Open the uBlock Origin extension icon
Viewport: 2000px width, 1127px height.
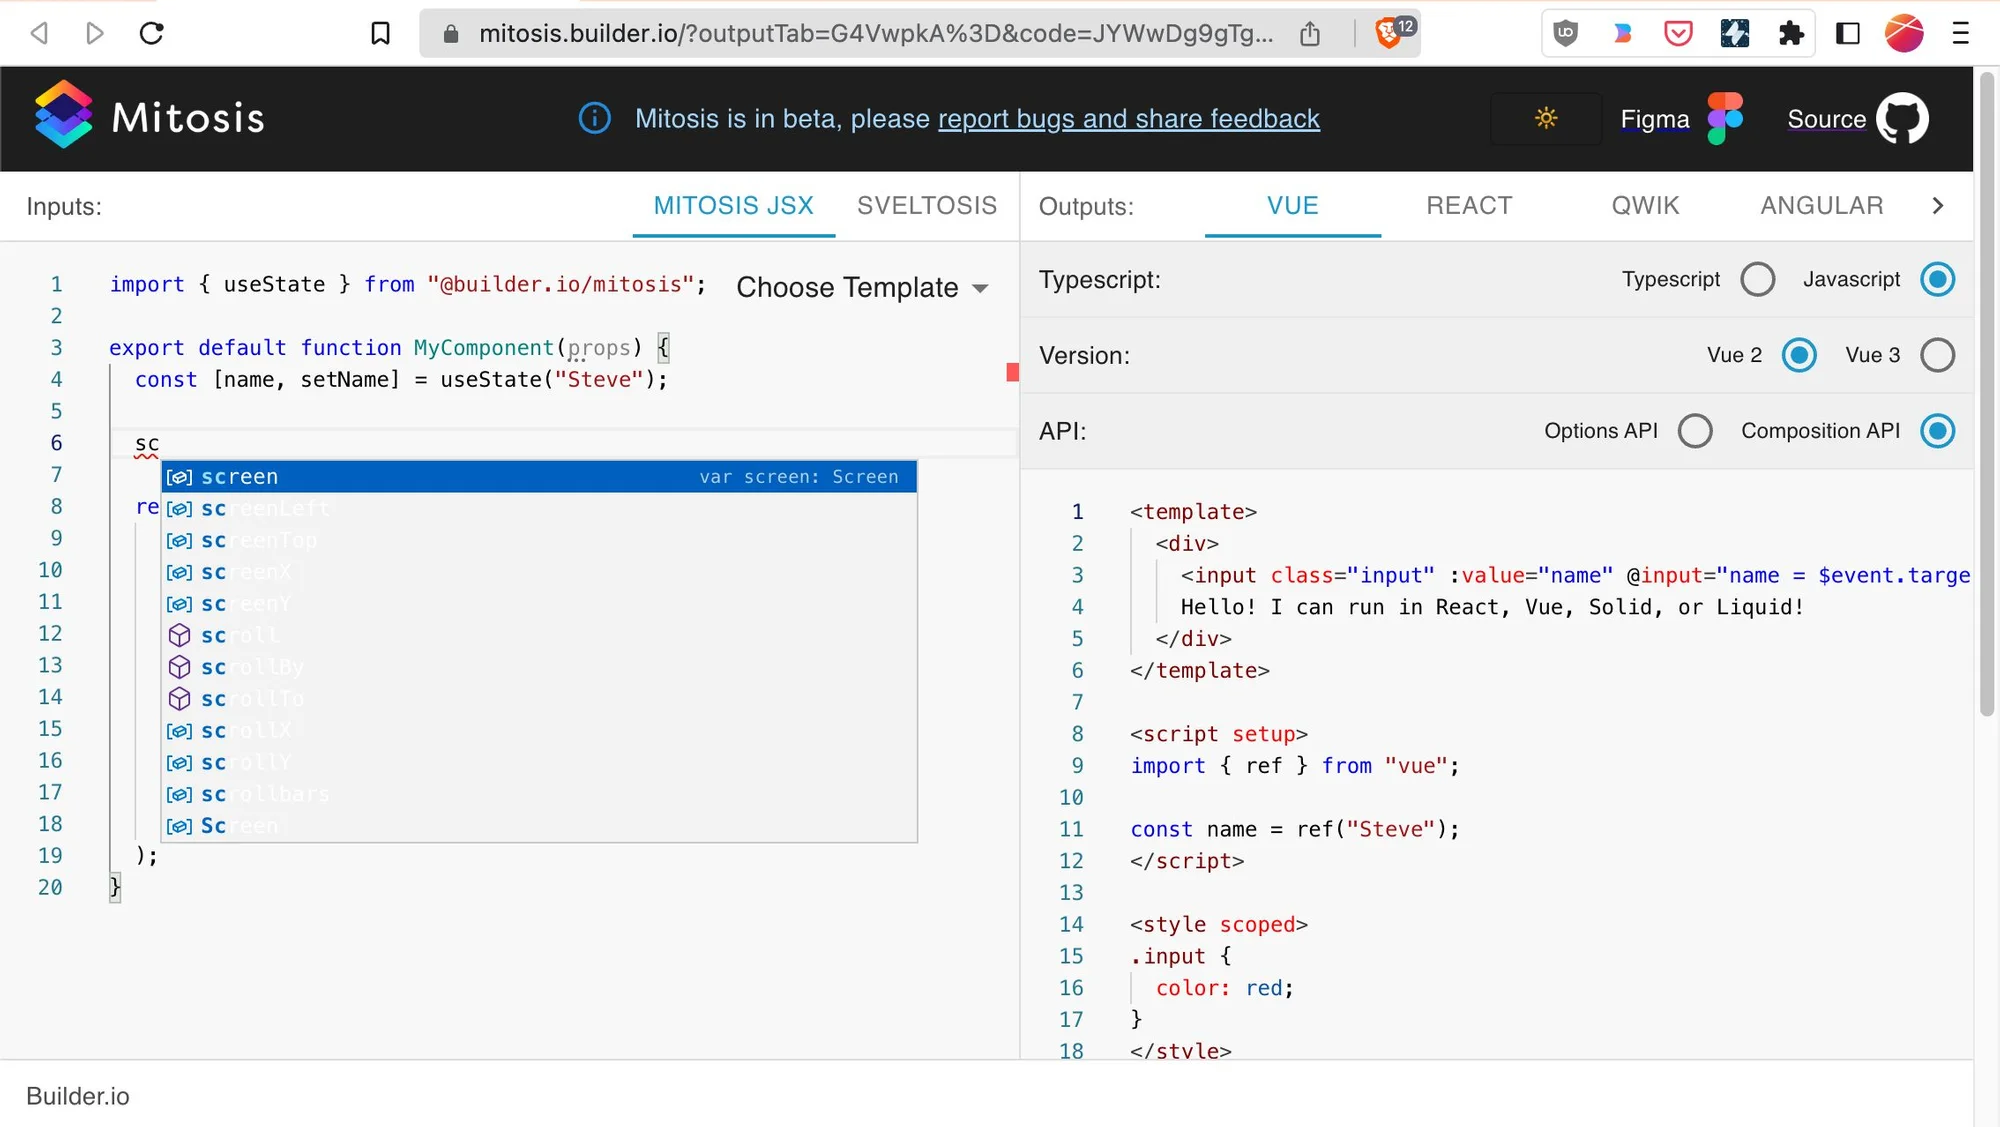[x=1566, y=34]
